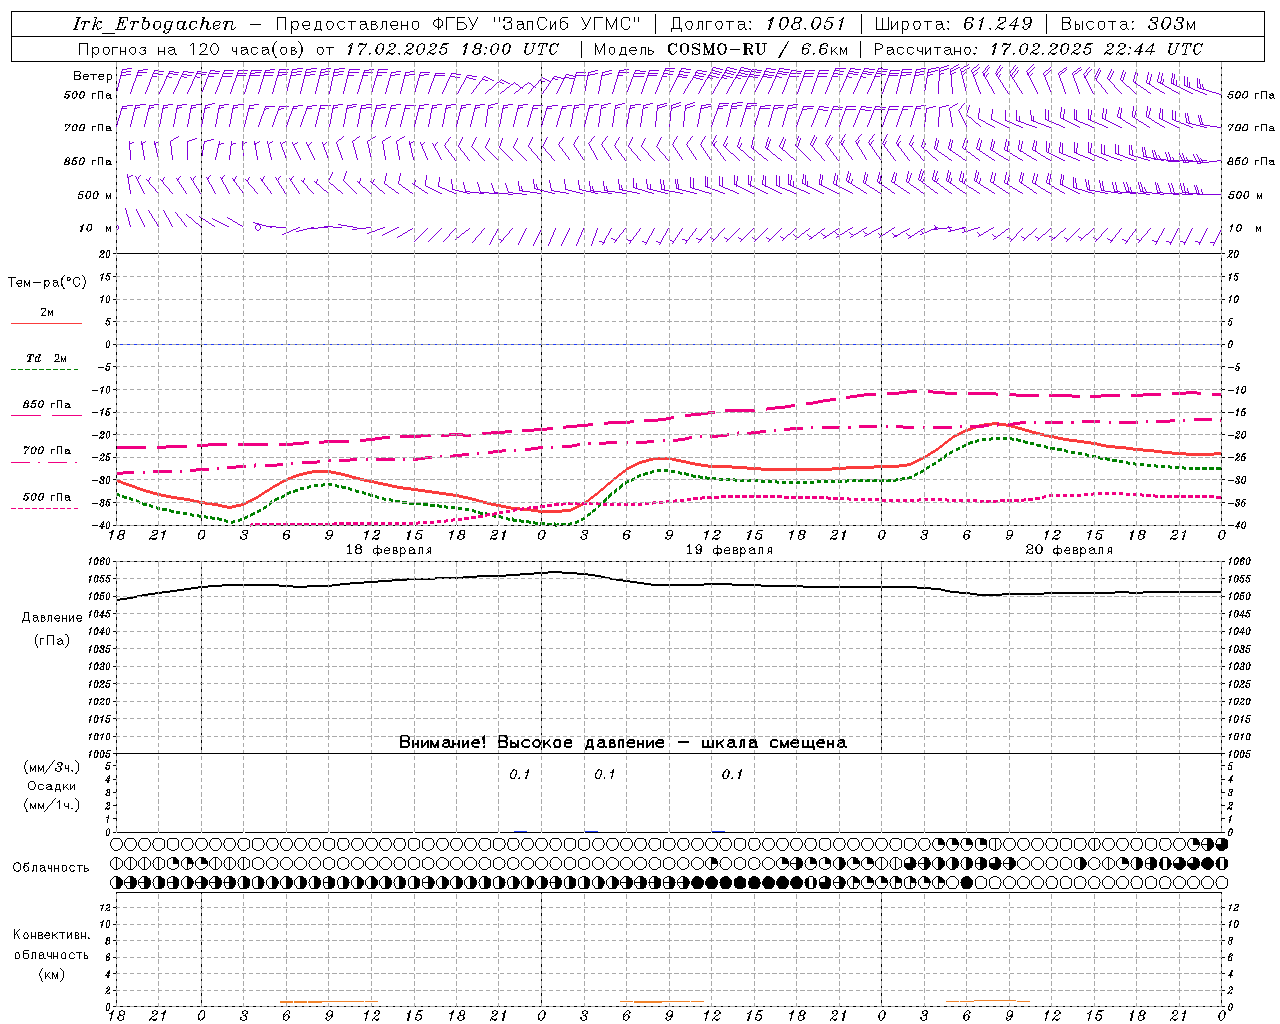Click the Конвективн. label
This screenshot has height=1024, width=1280.
(51, 935)
